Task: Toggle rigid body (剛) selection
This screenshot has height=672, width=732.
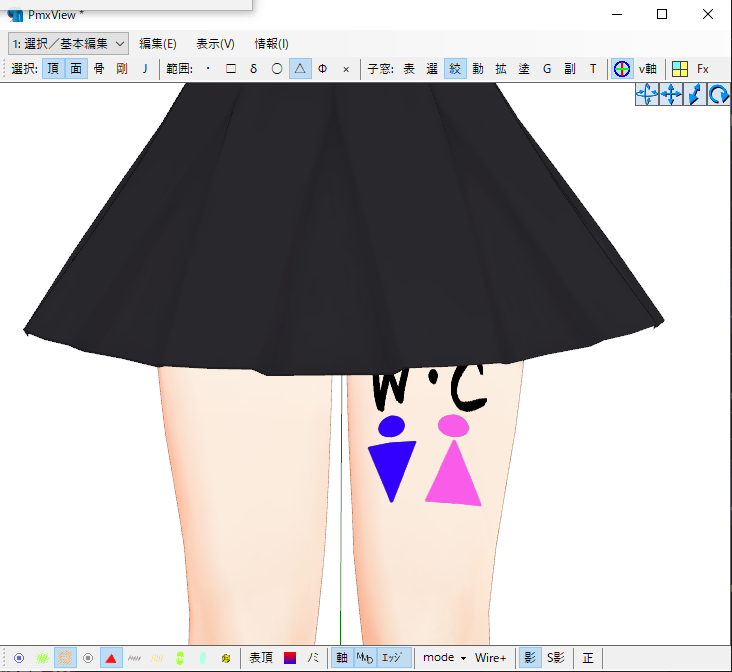Action: (x=122, y=69)
